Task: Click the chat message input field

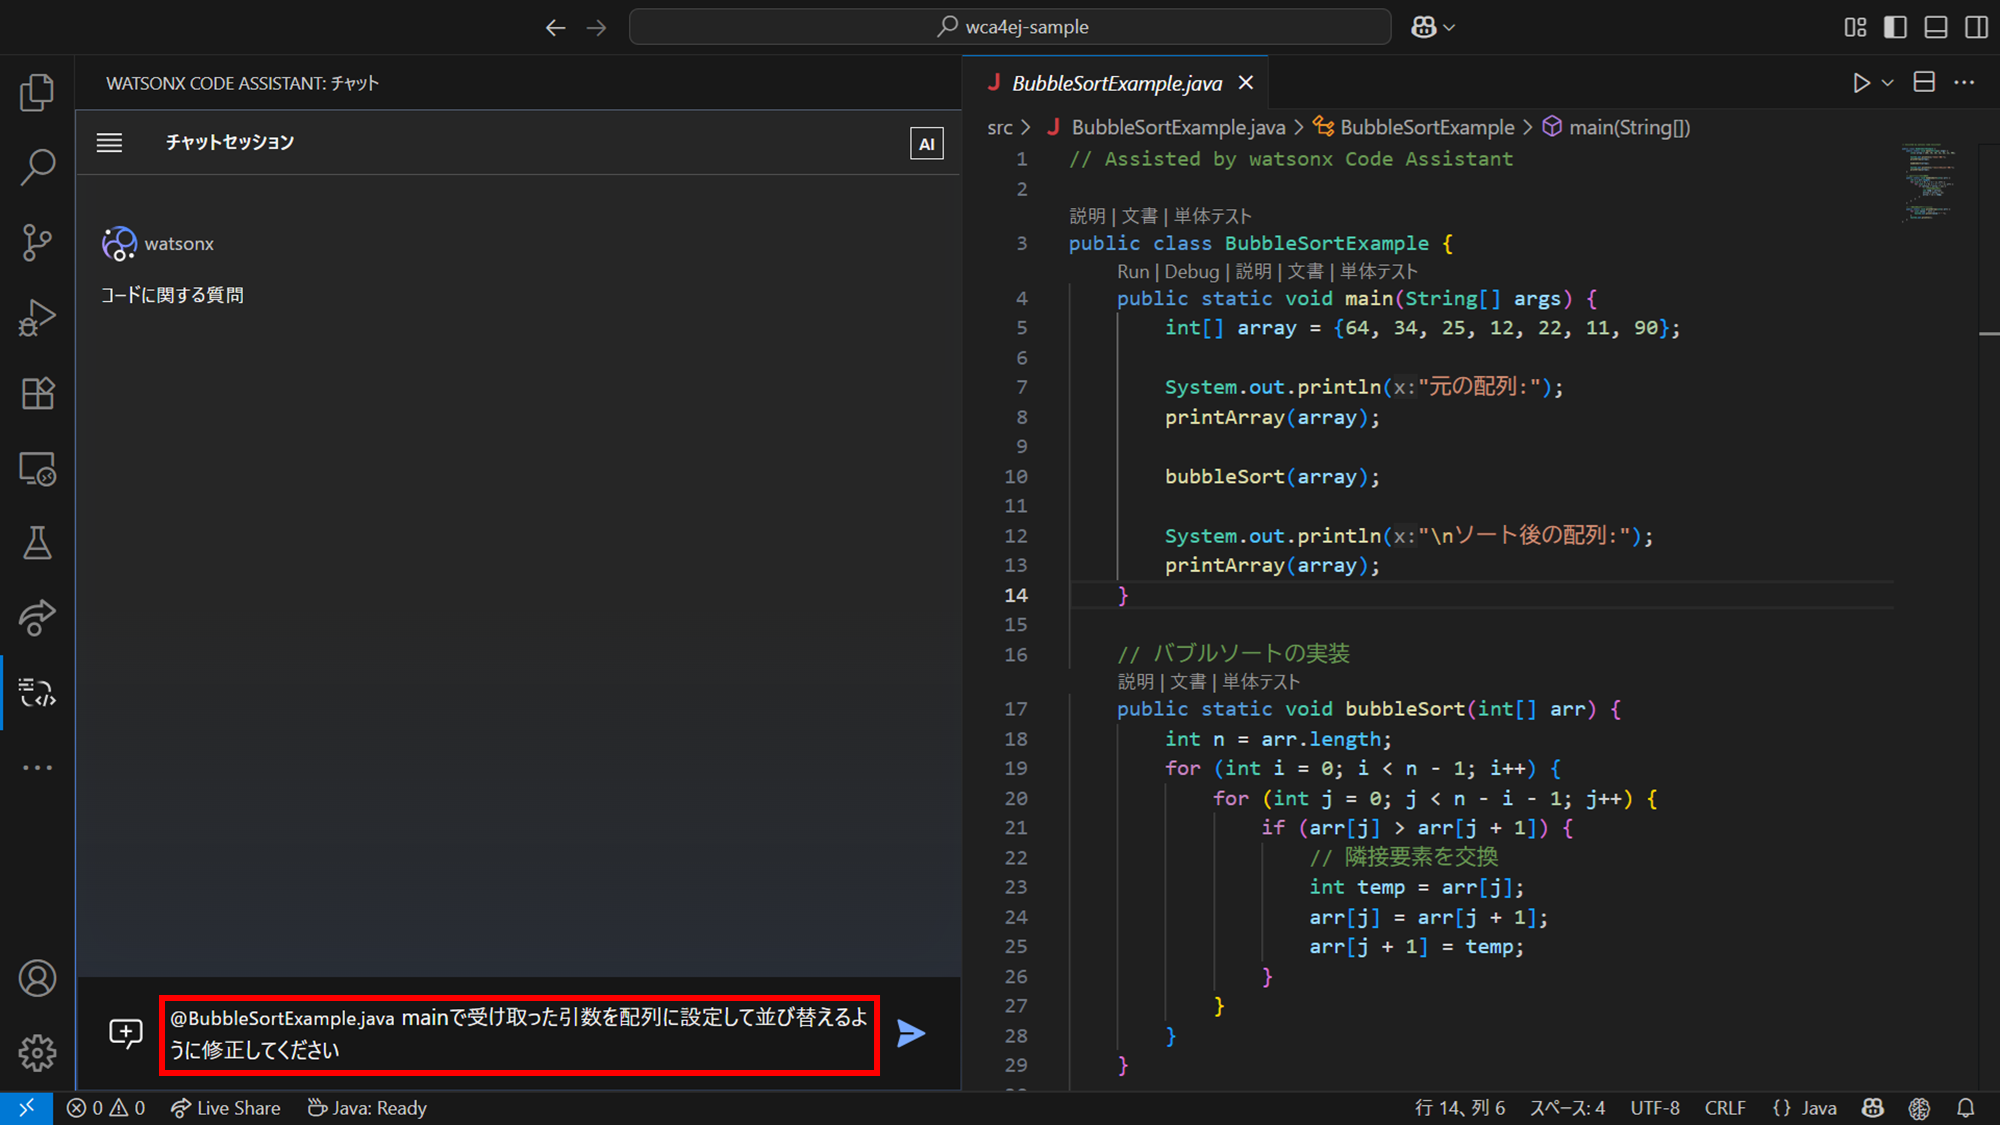Action: [519, 1034]
